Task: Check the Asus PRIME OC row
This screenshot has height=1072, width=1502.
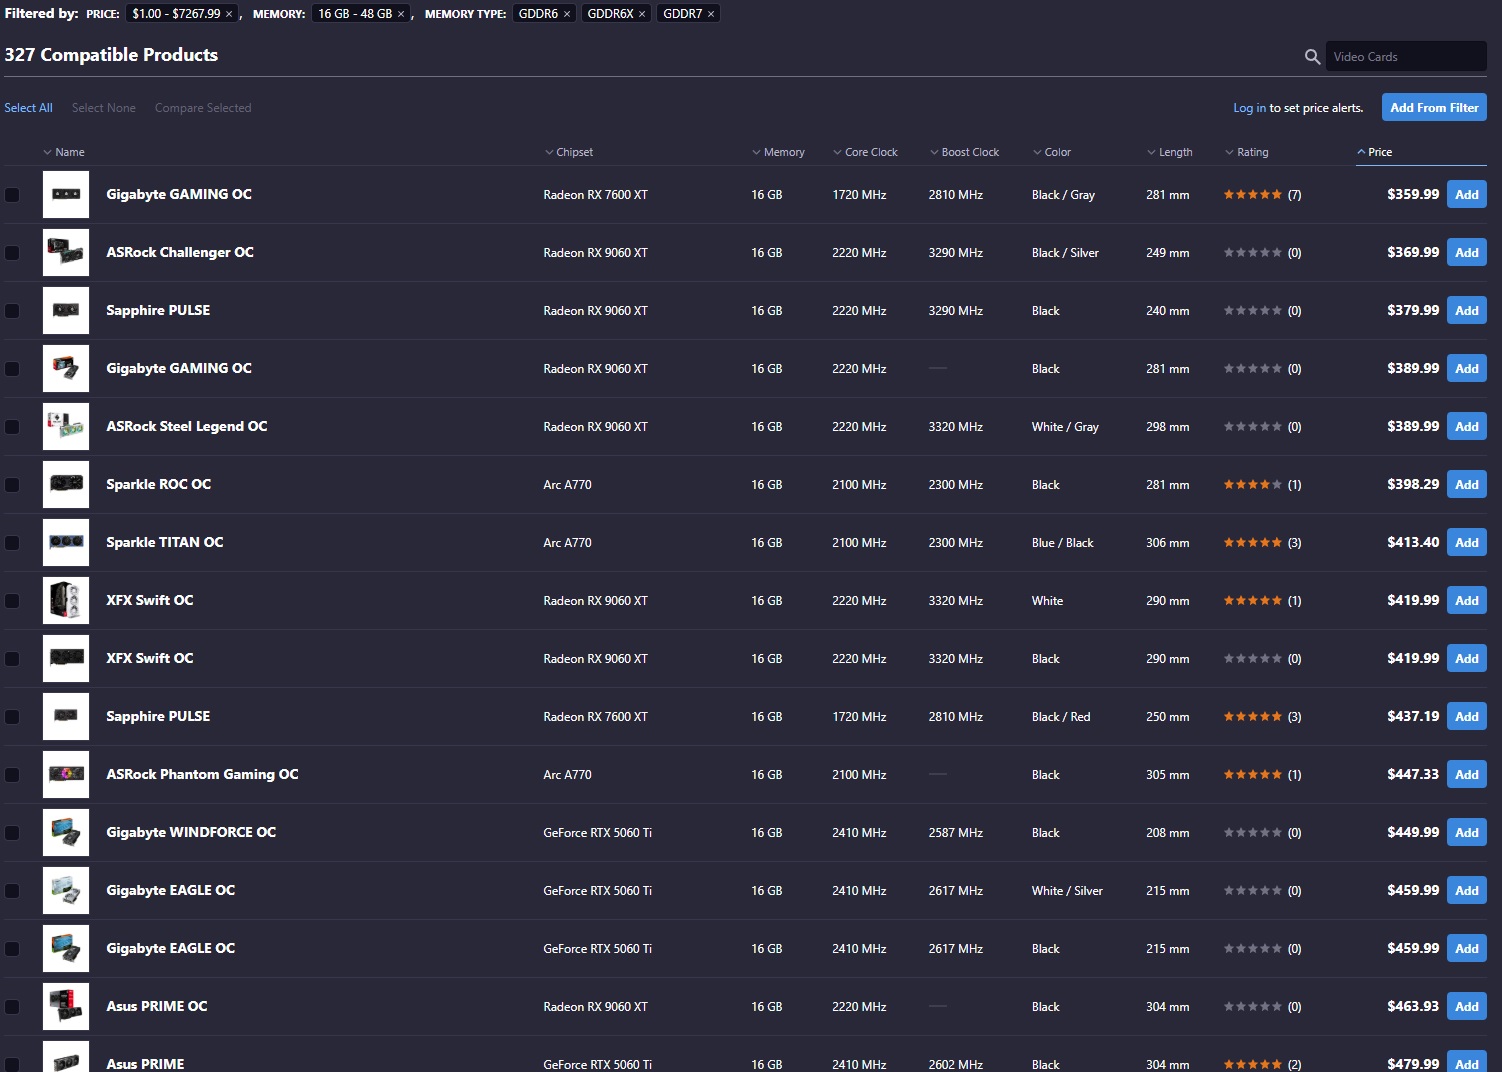Action: click(x=12, y=1007)
